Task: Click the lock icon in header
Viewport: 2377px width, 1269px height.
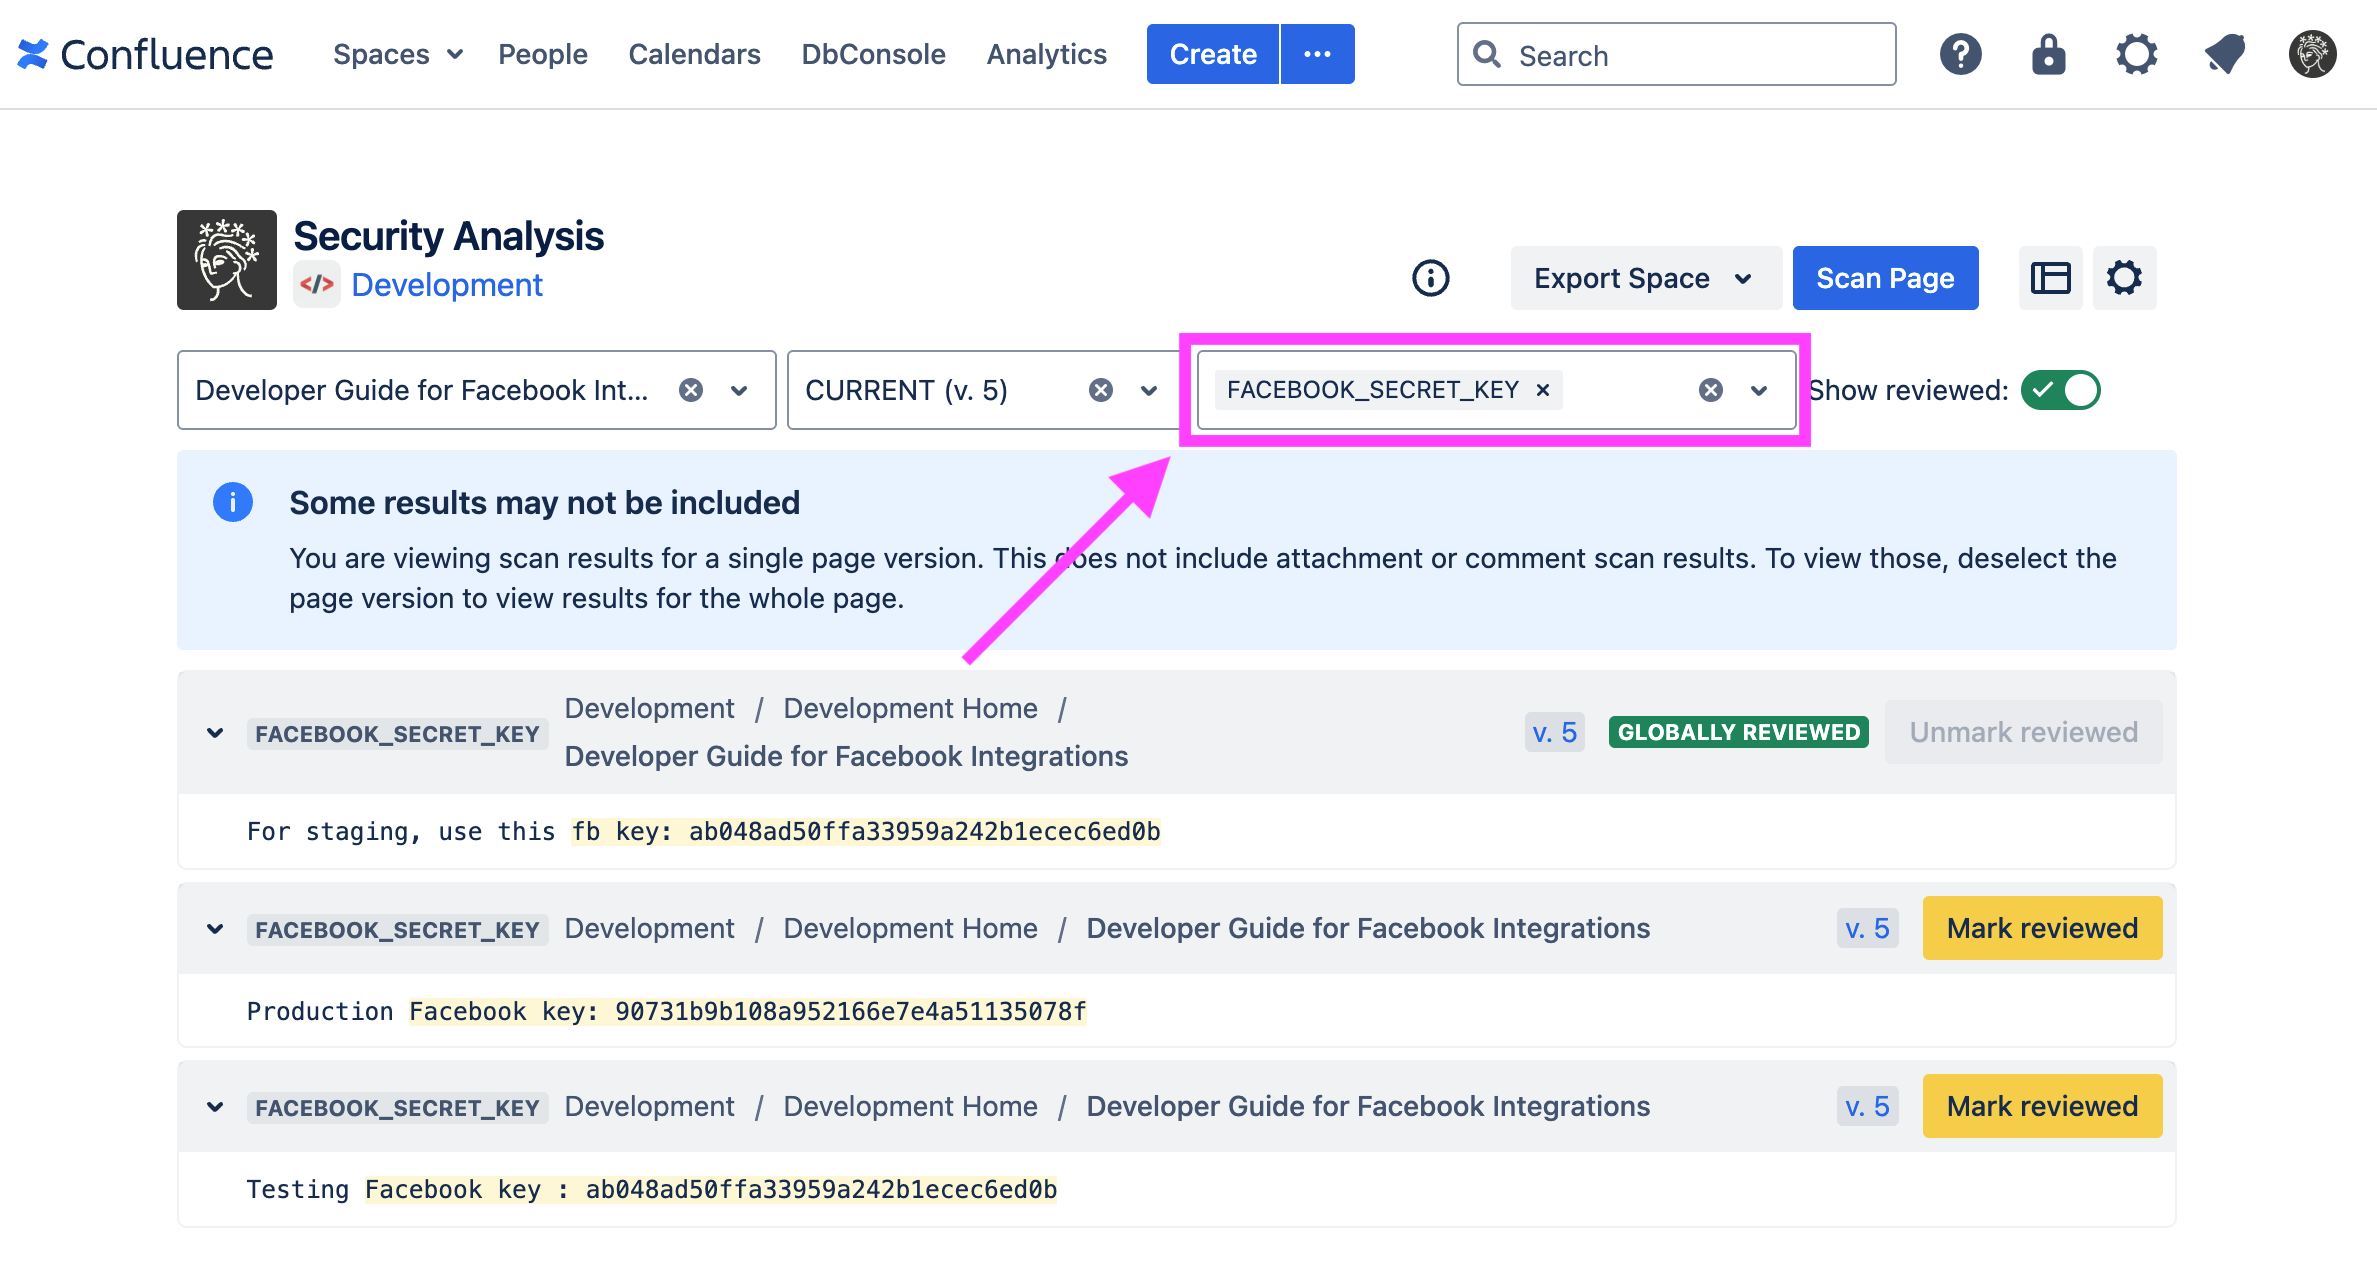Action: point(2048,54)
